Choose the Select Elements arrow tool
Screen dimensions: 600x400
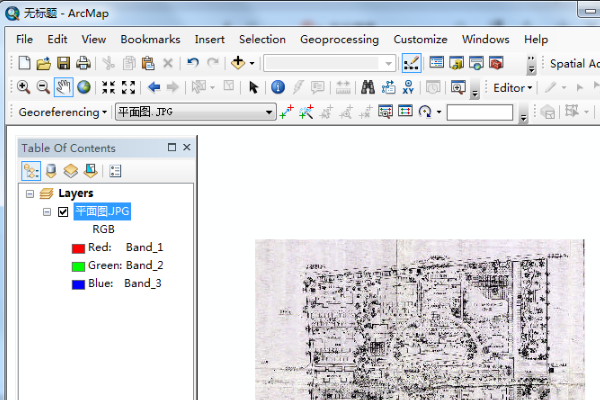(x=253, y=87)
